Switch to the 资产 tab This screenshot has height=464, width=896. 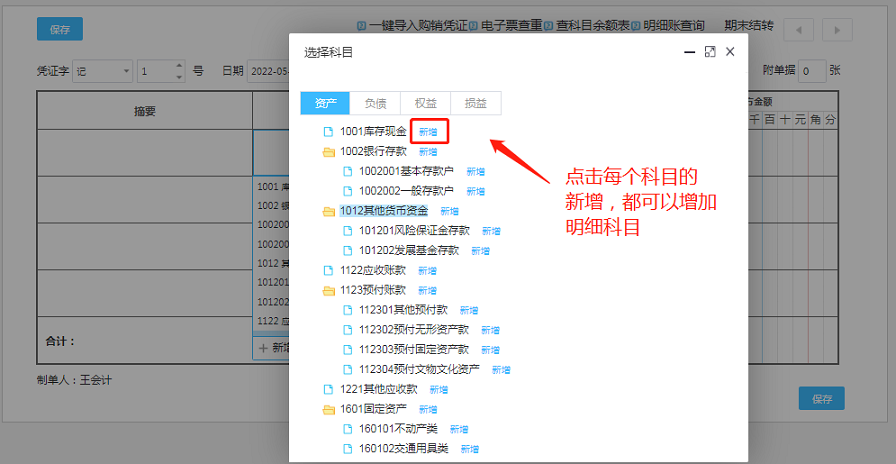point(325,103)
